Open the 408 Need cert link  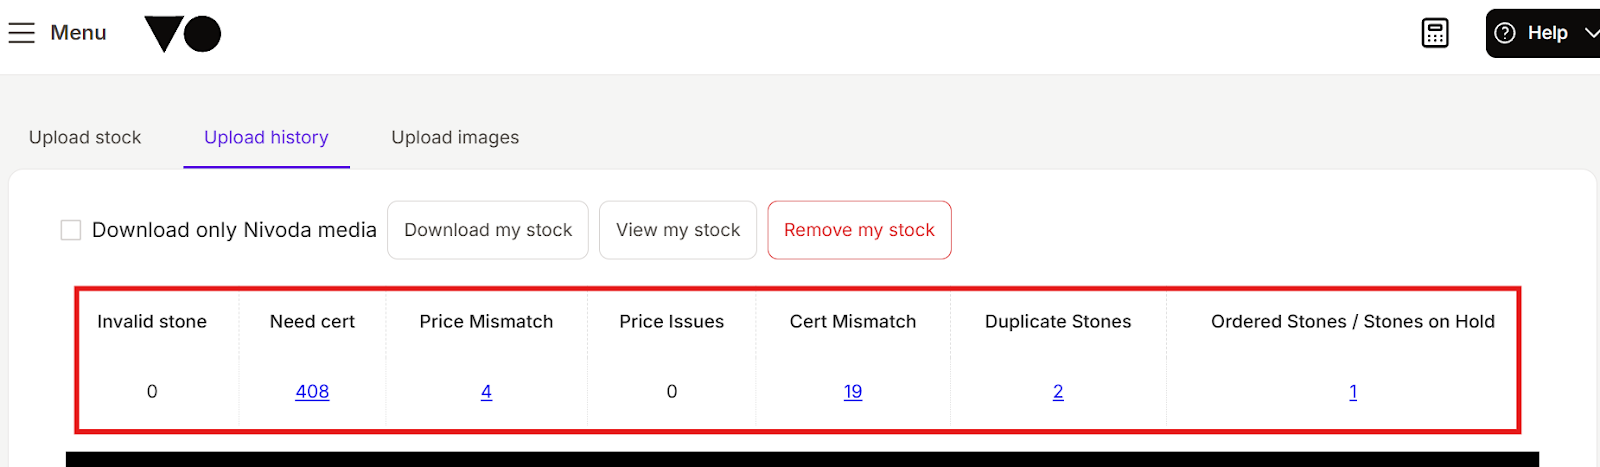coord(312,392)
